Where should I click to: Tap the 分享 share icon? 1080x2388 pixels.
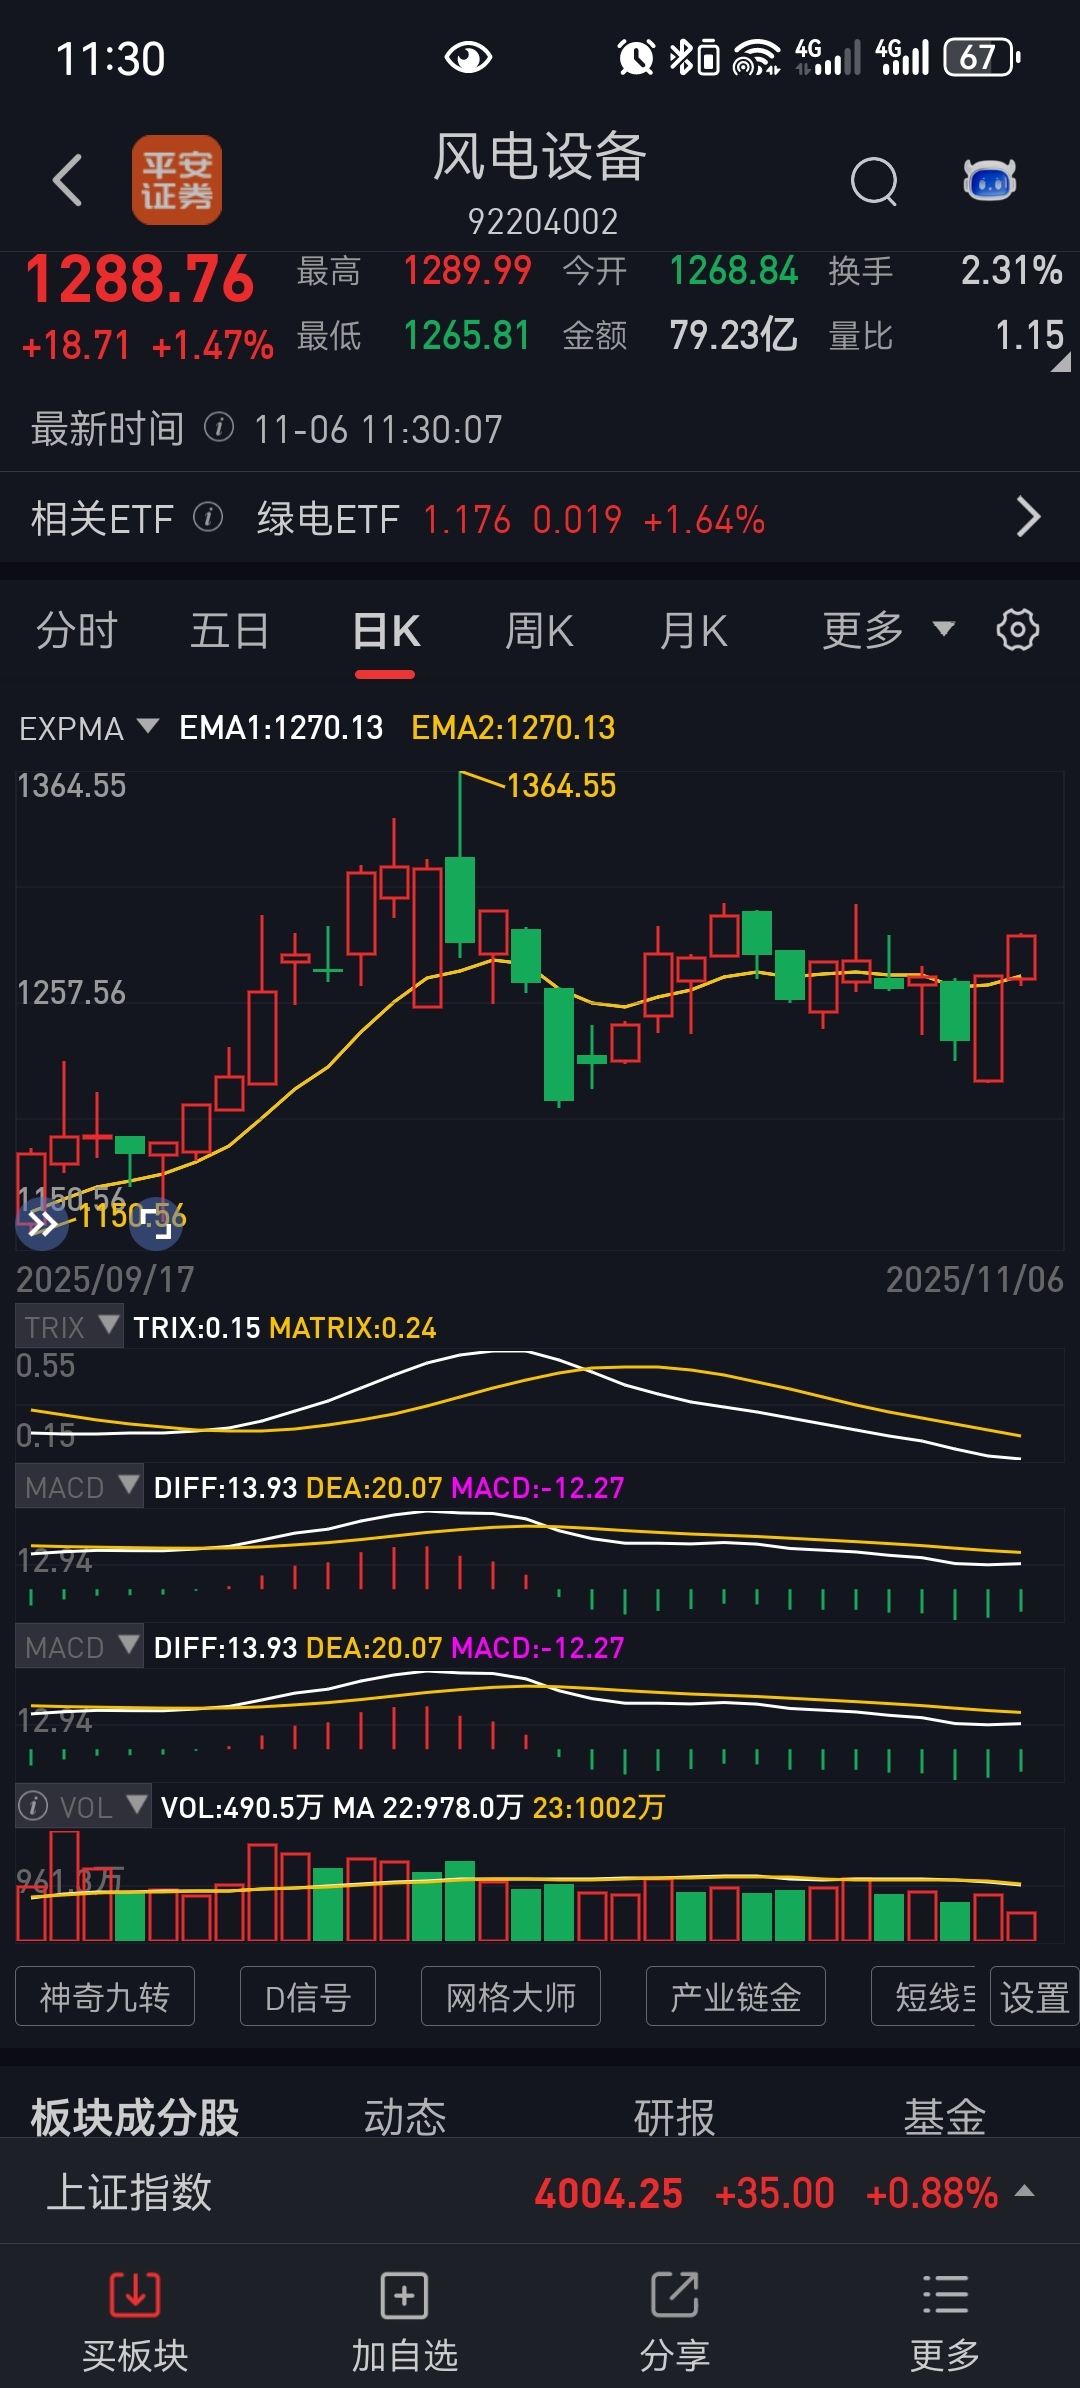coord(675,2294)
